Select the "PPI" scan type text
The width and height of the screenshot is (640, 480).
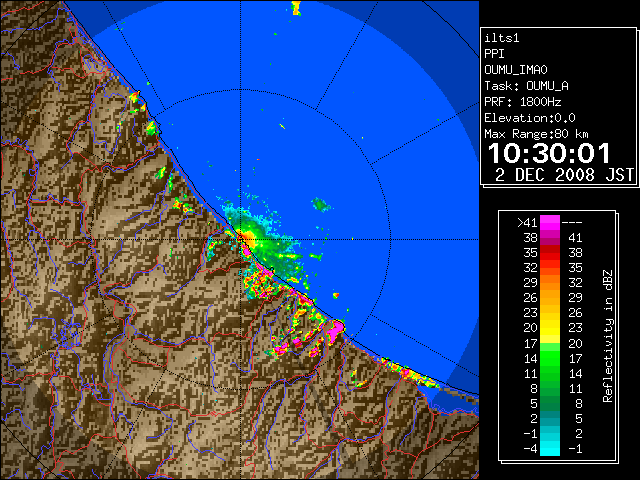[494, 54]
